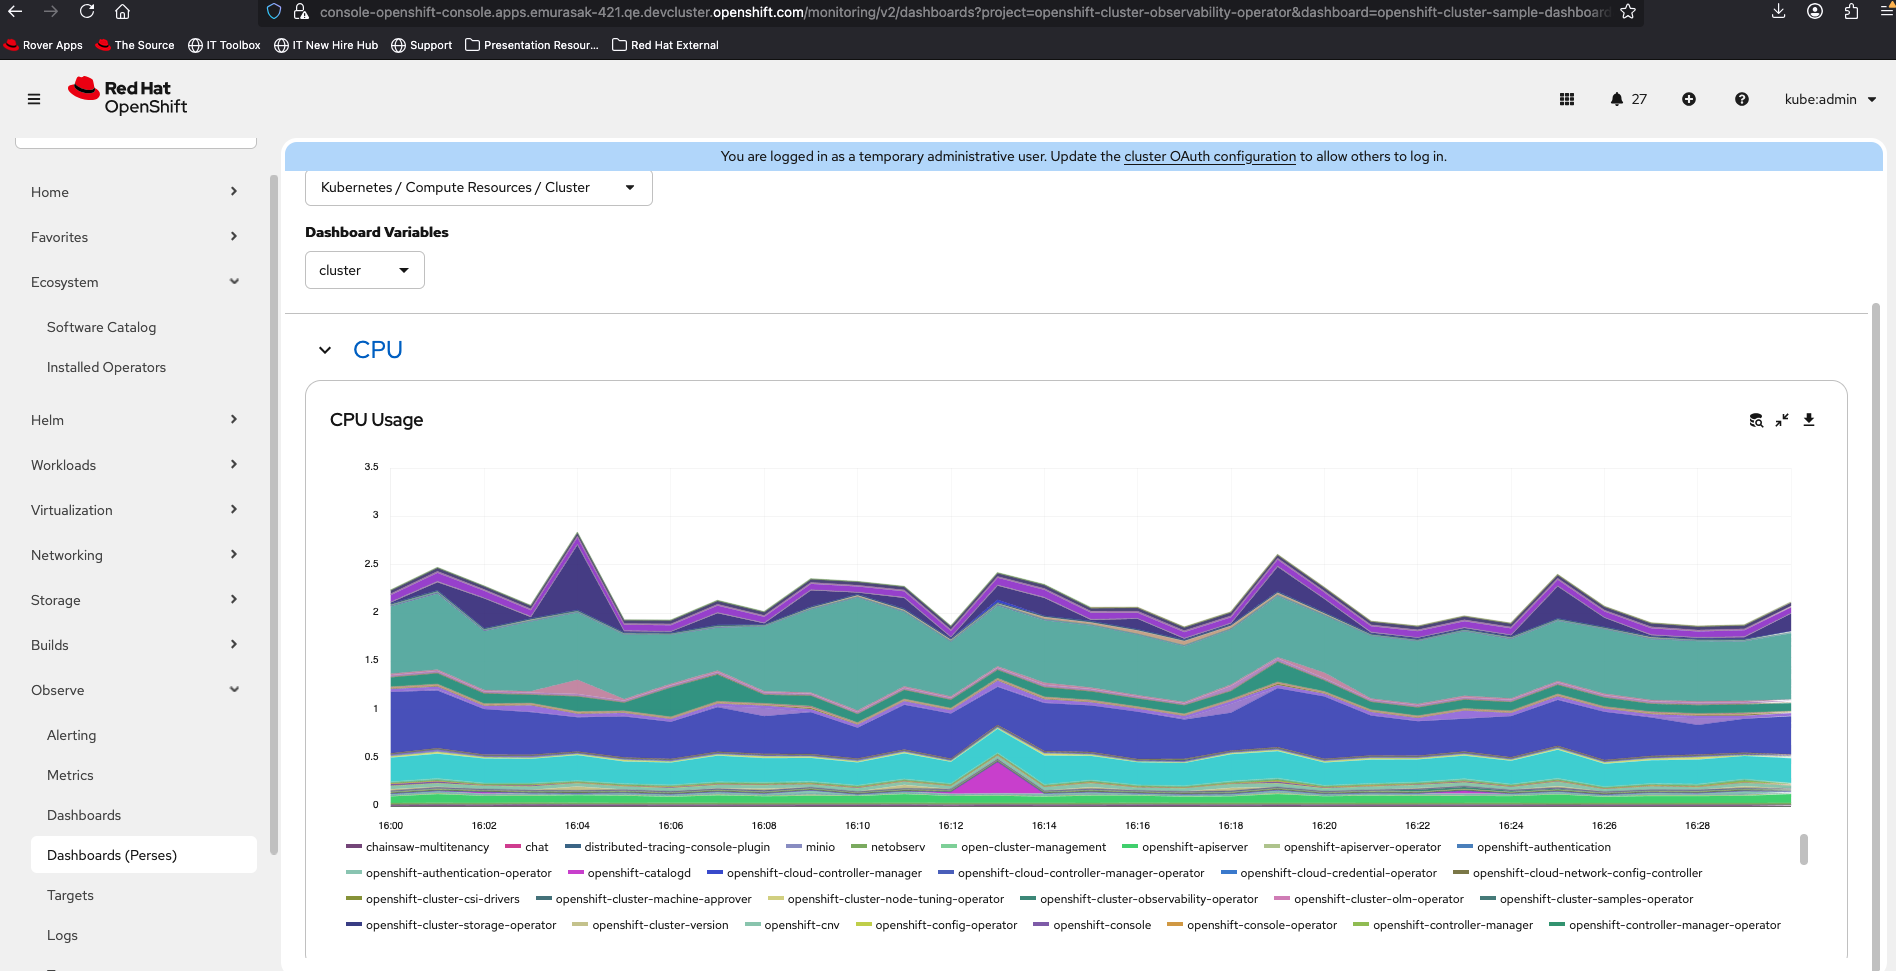
Task: Toggle openshift-apiserver series in the legend
Action: (1194, 847)
